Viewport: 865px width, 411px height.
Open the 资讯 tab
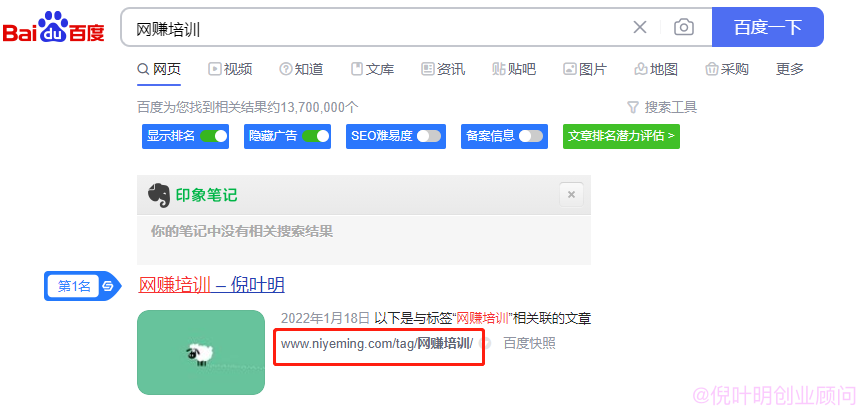[443, 70]
